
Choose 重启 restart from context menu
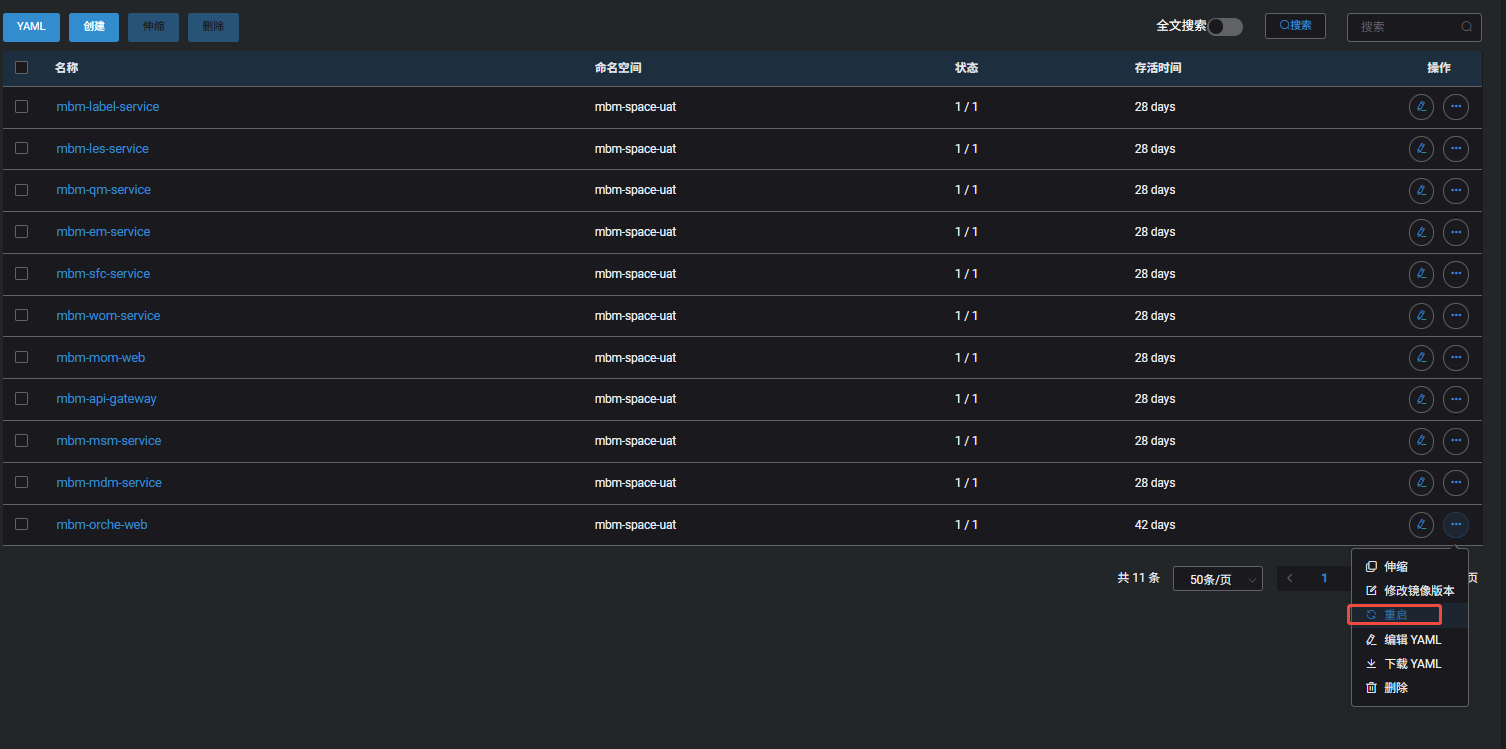(x=1397, y=614)
